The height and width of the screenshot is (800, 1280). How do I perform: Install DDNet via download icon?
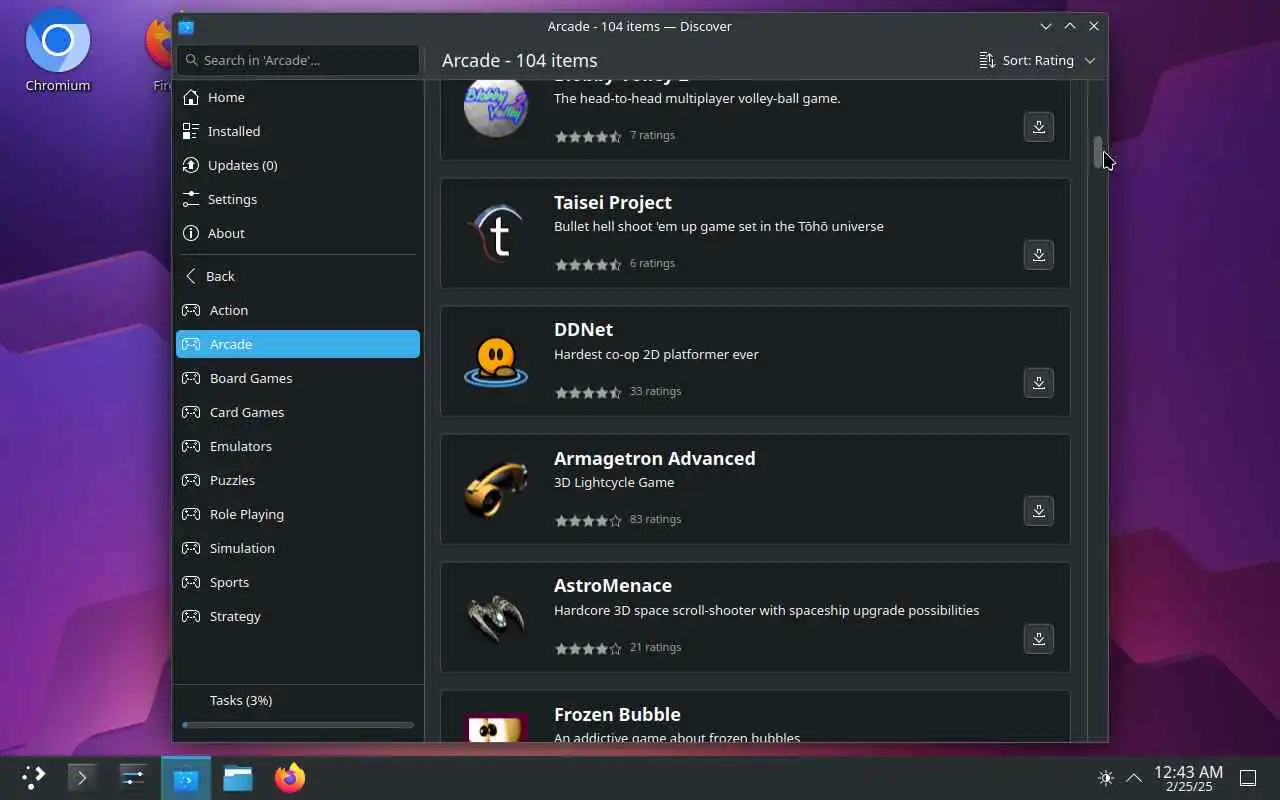1038,383
